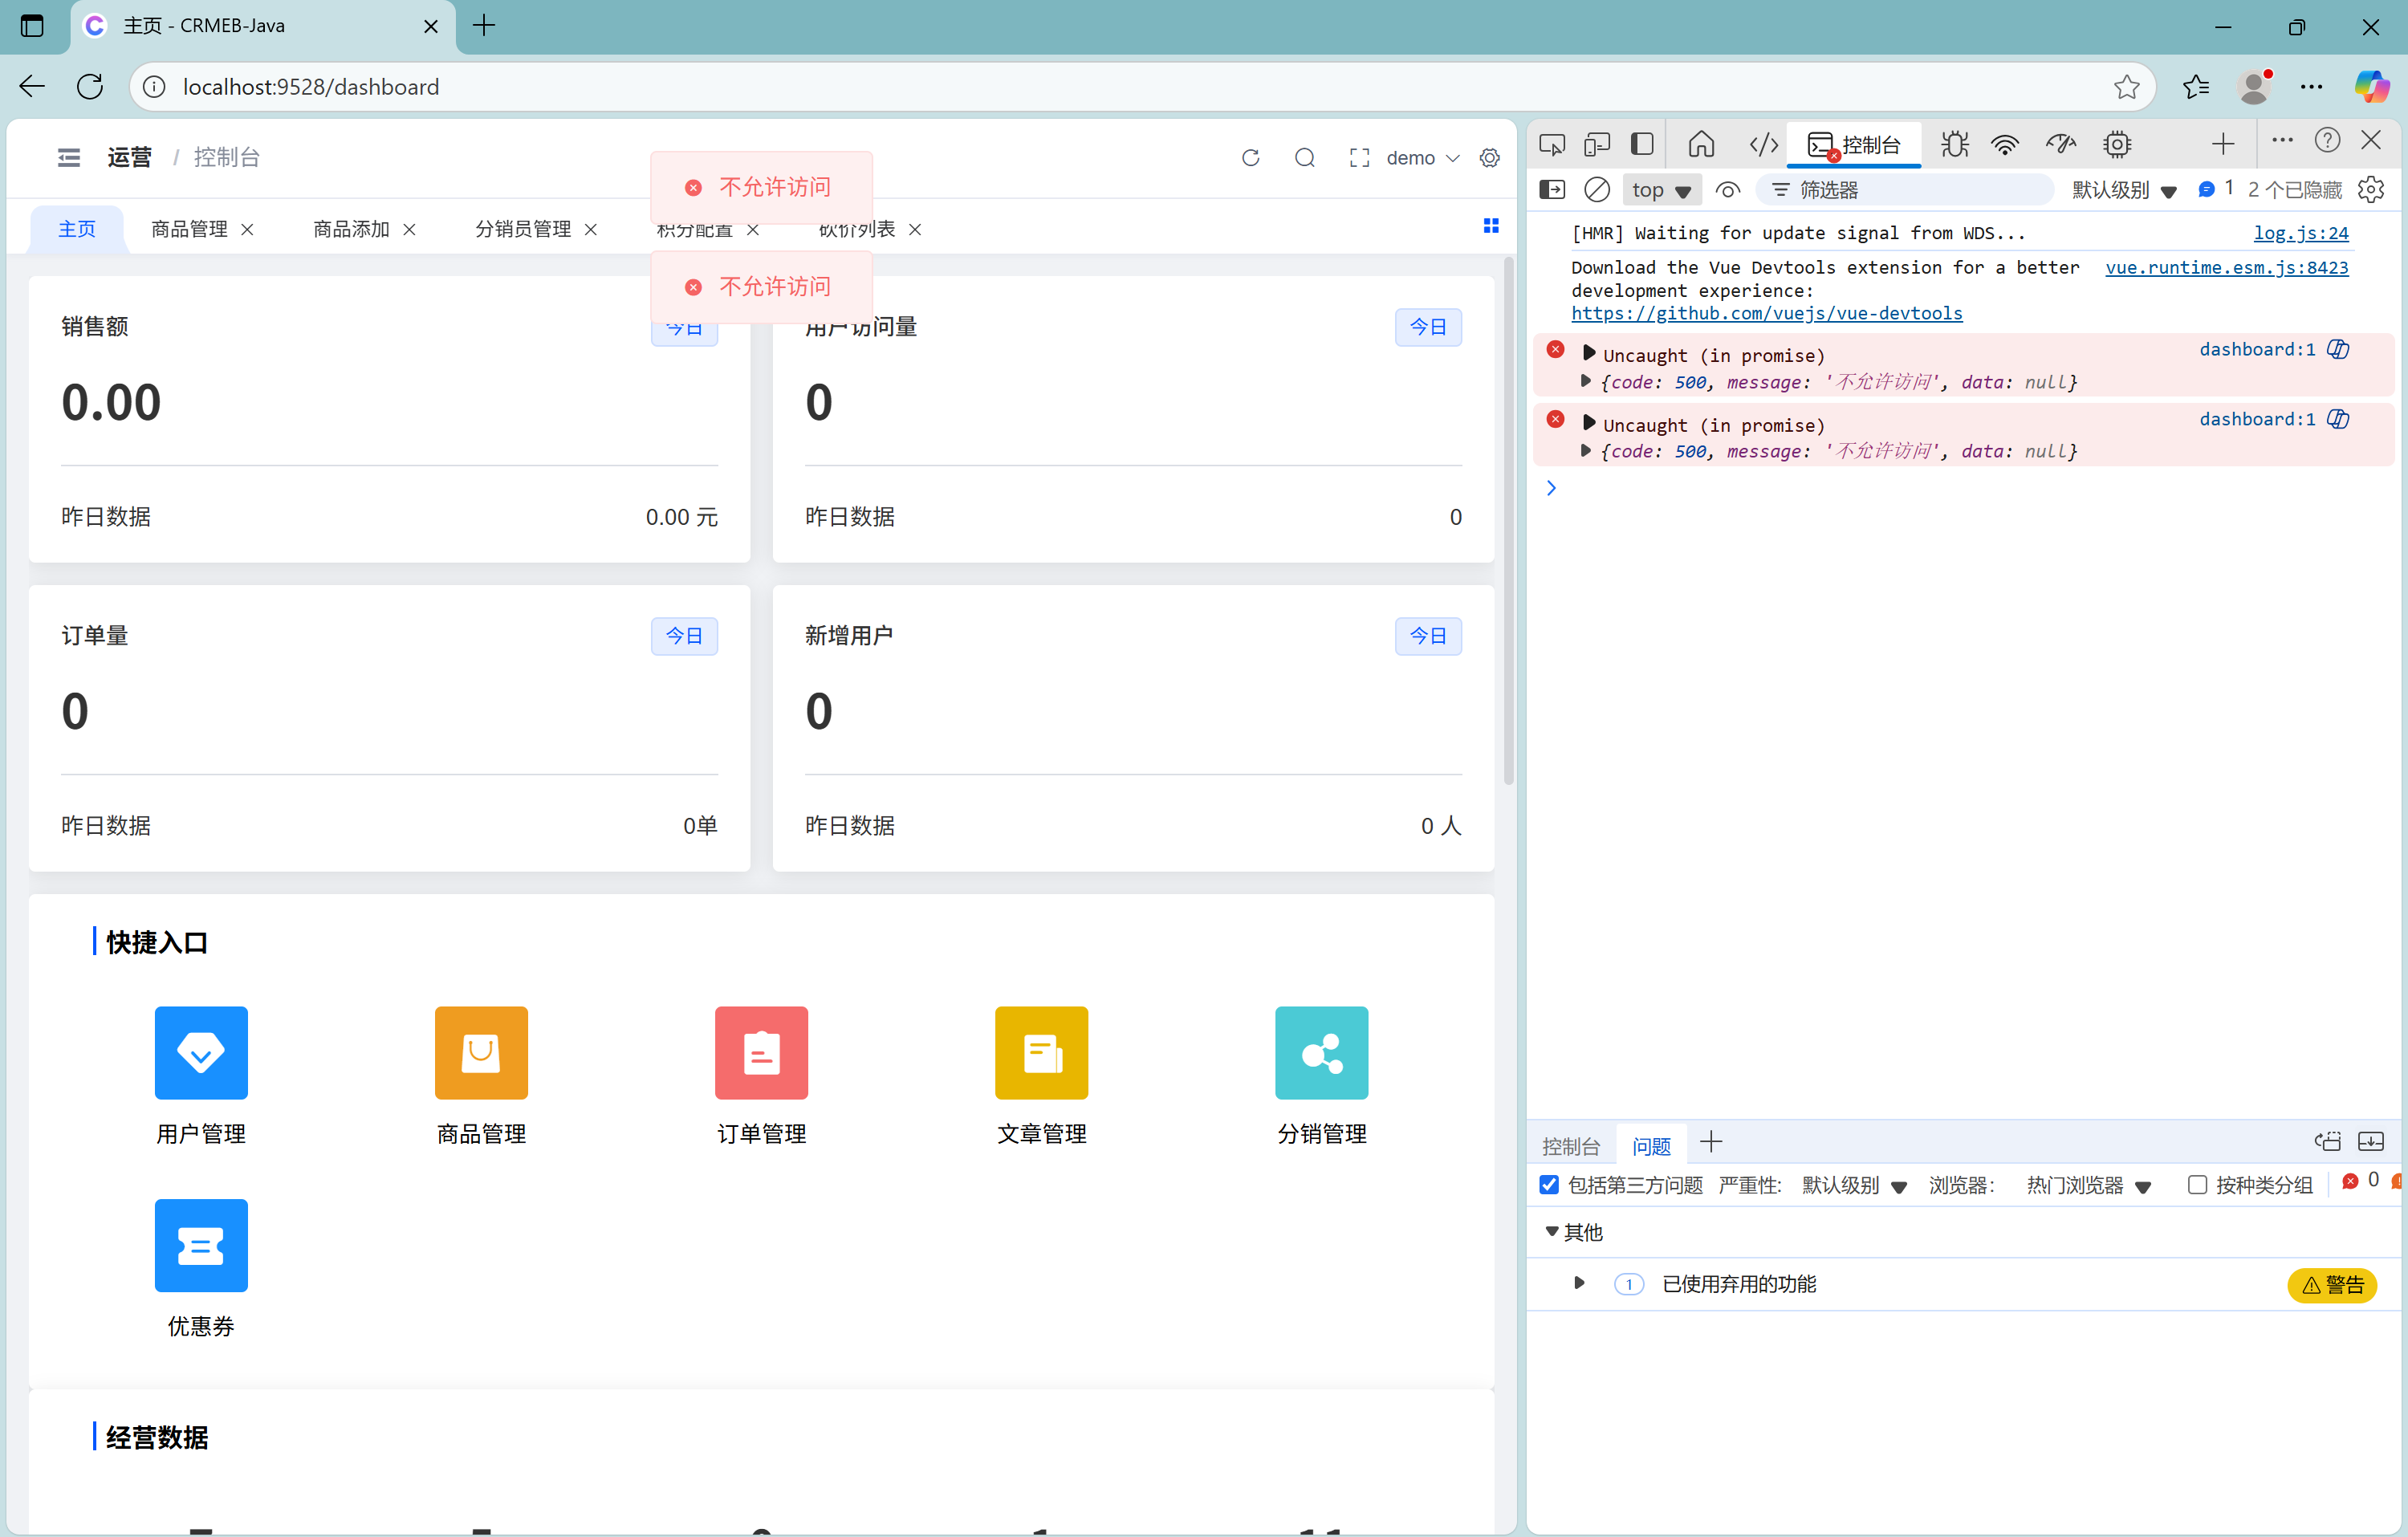Toggle device emulation in DevTools
This screenshot has height=1537, width=2408.
(x=1597, y=144)
